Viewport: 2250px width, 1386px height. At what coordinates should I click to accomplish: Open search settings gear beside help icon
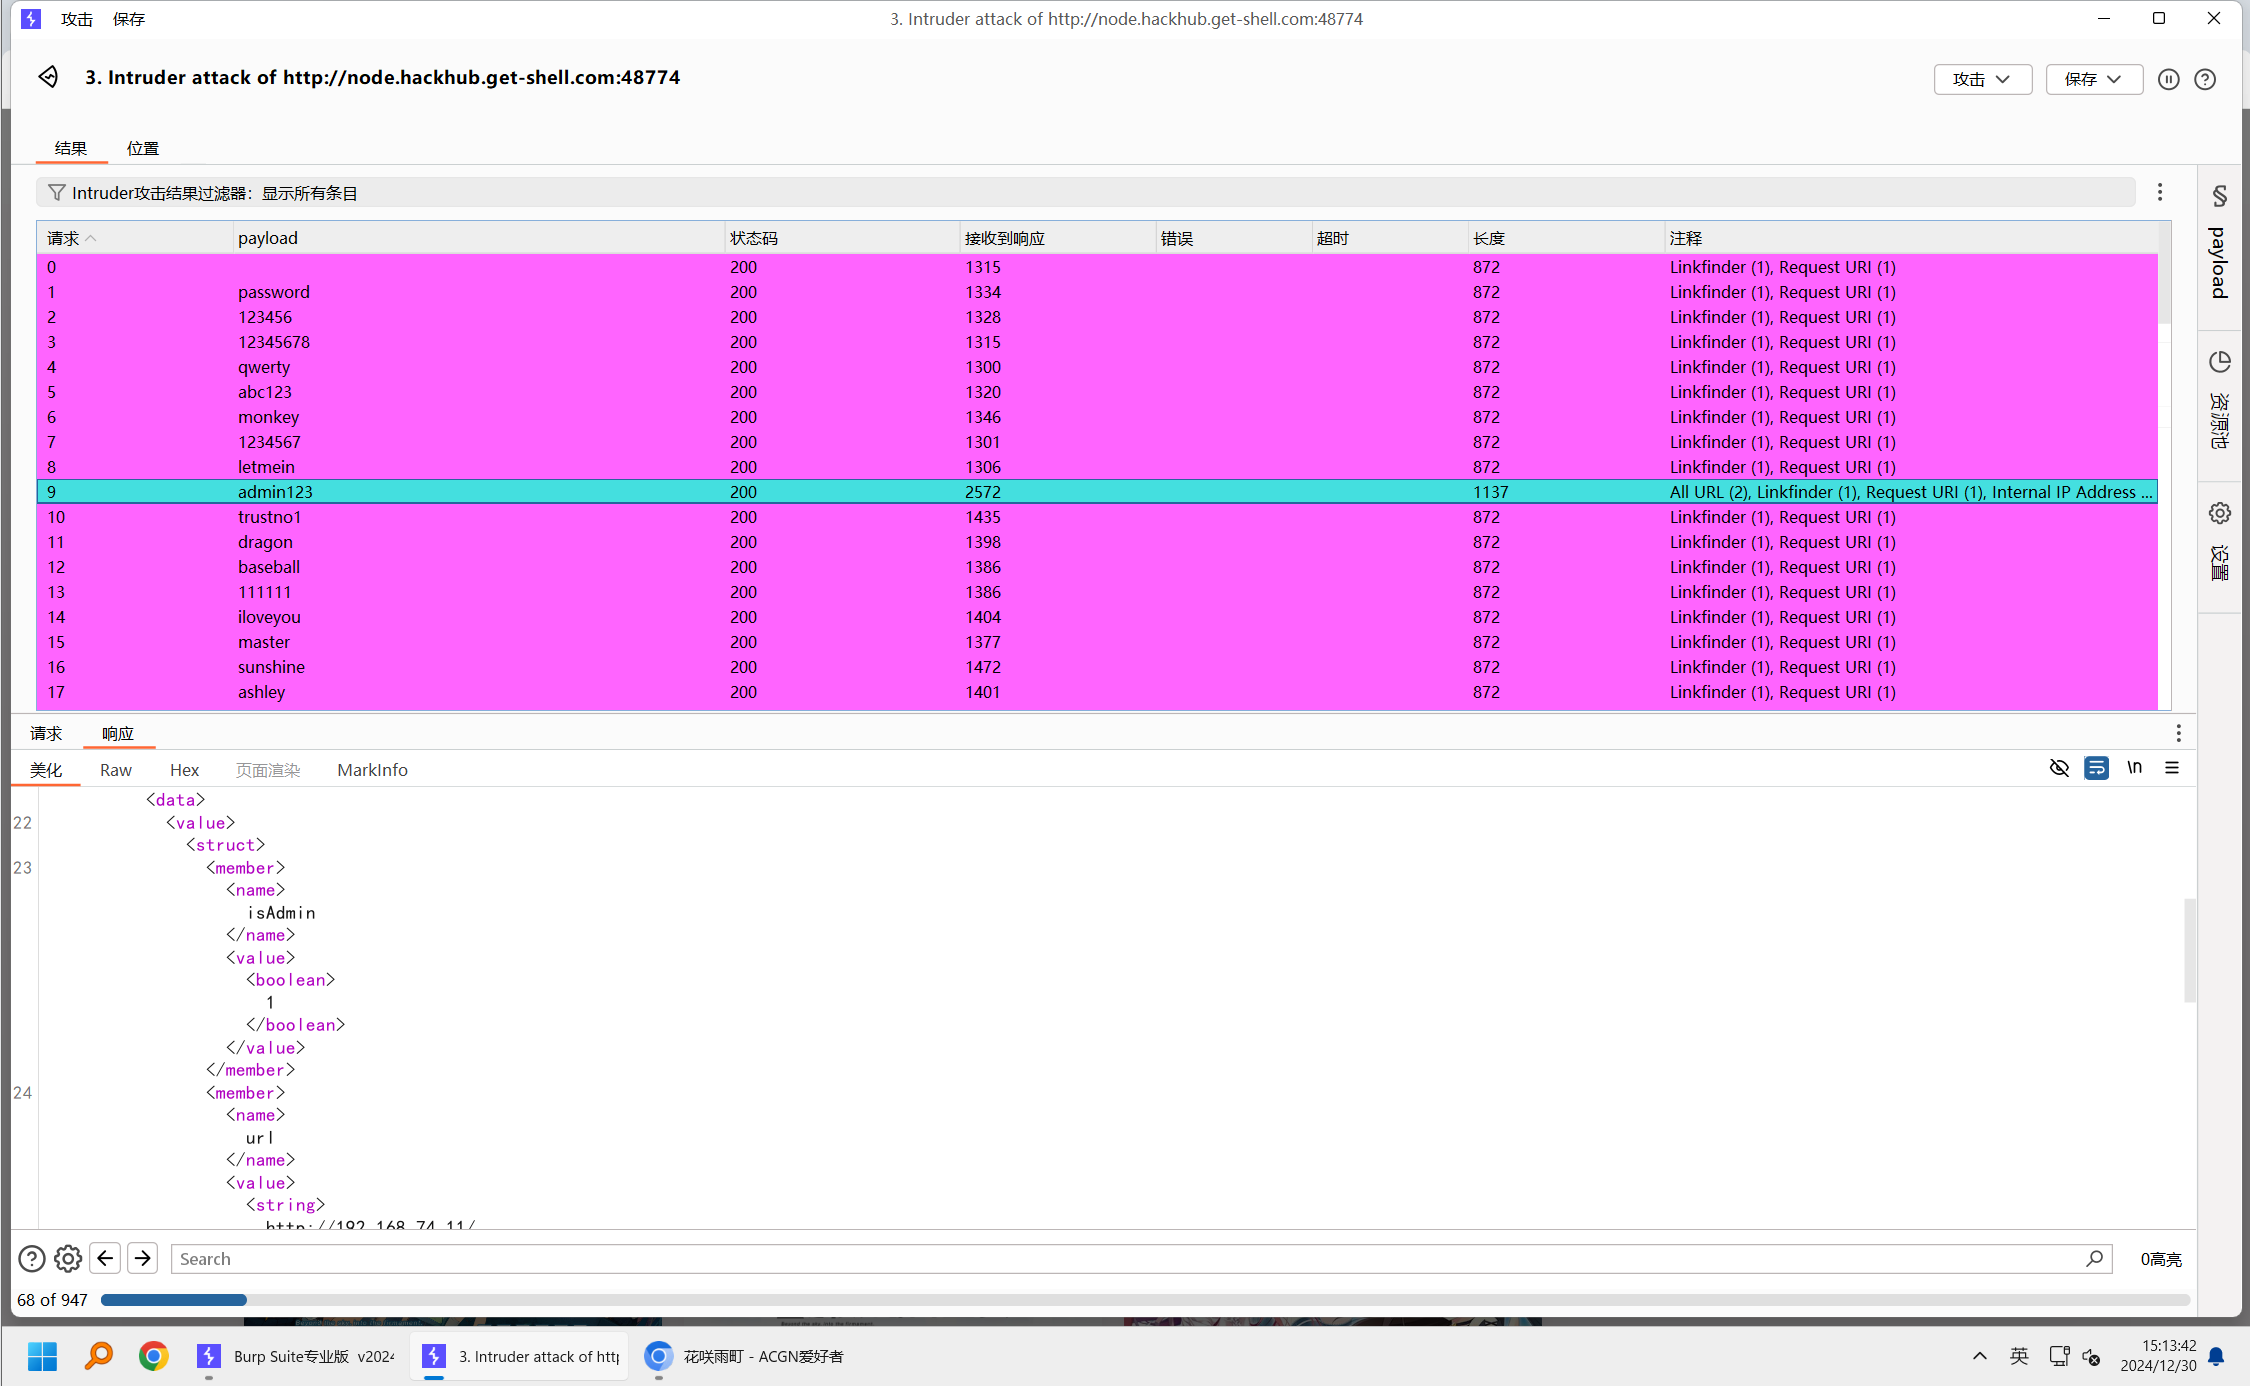click(68, 1258)
